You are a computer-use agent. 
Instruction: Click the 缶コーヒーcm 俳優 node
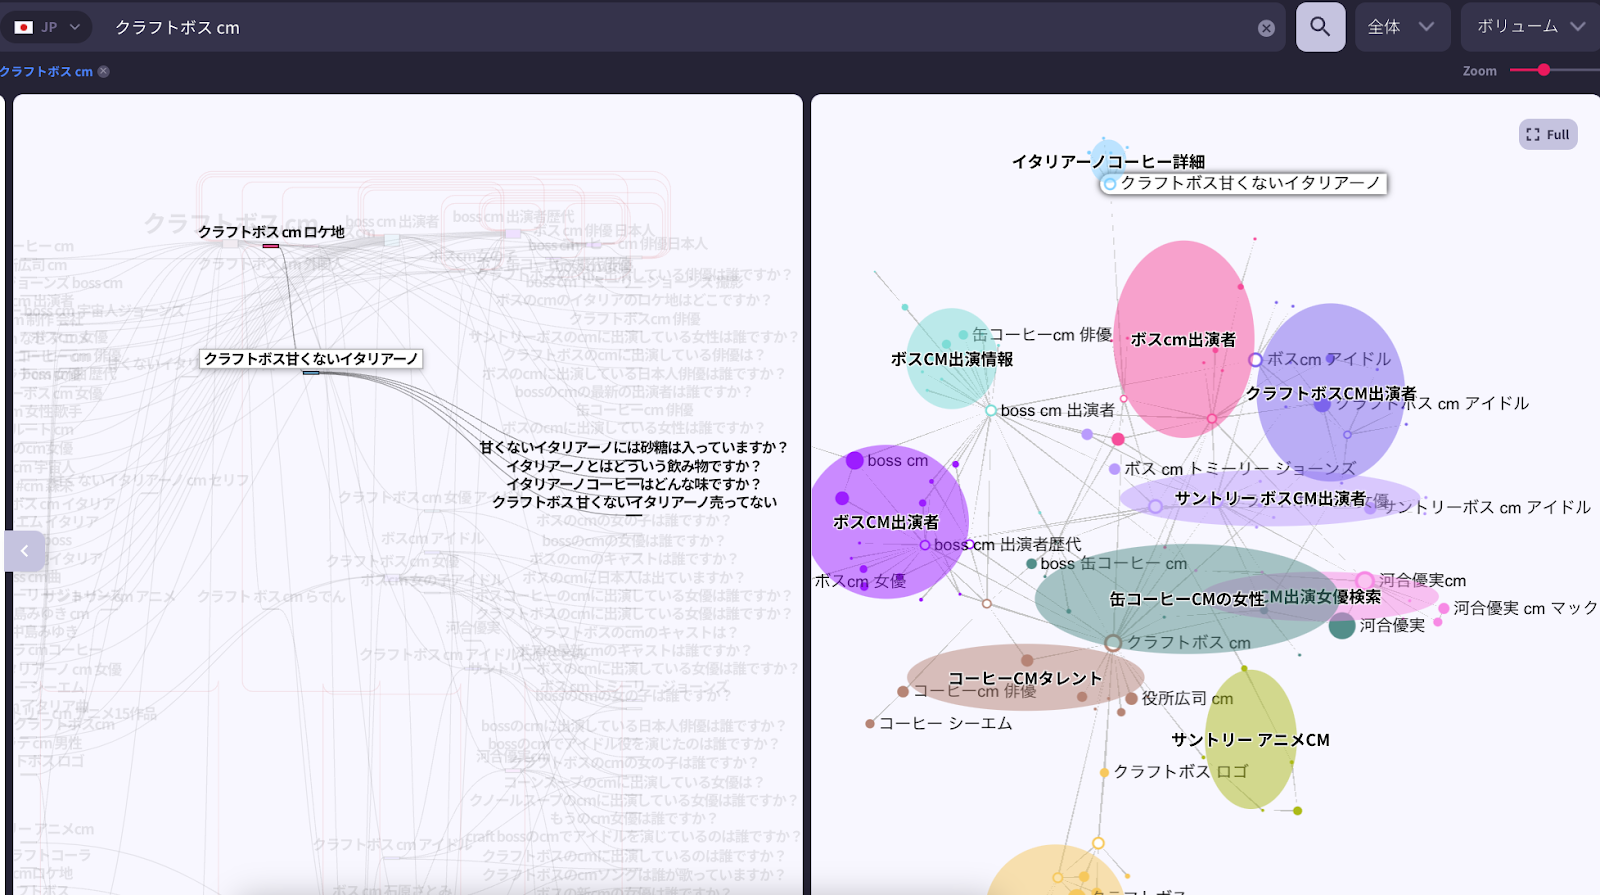pyautogui.click(x=1037, y=335)
